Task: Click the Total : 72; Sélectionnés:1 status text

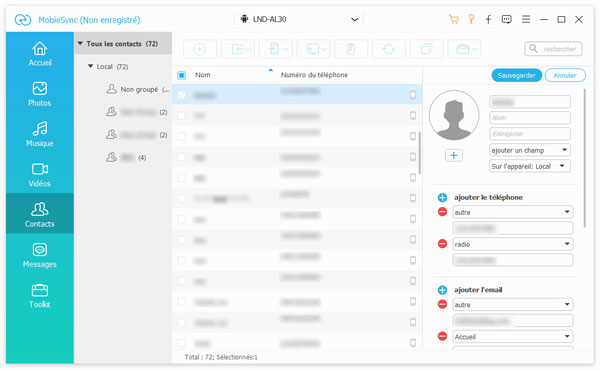Action: (x=221, y=357)
